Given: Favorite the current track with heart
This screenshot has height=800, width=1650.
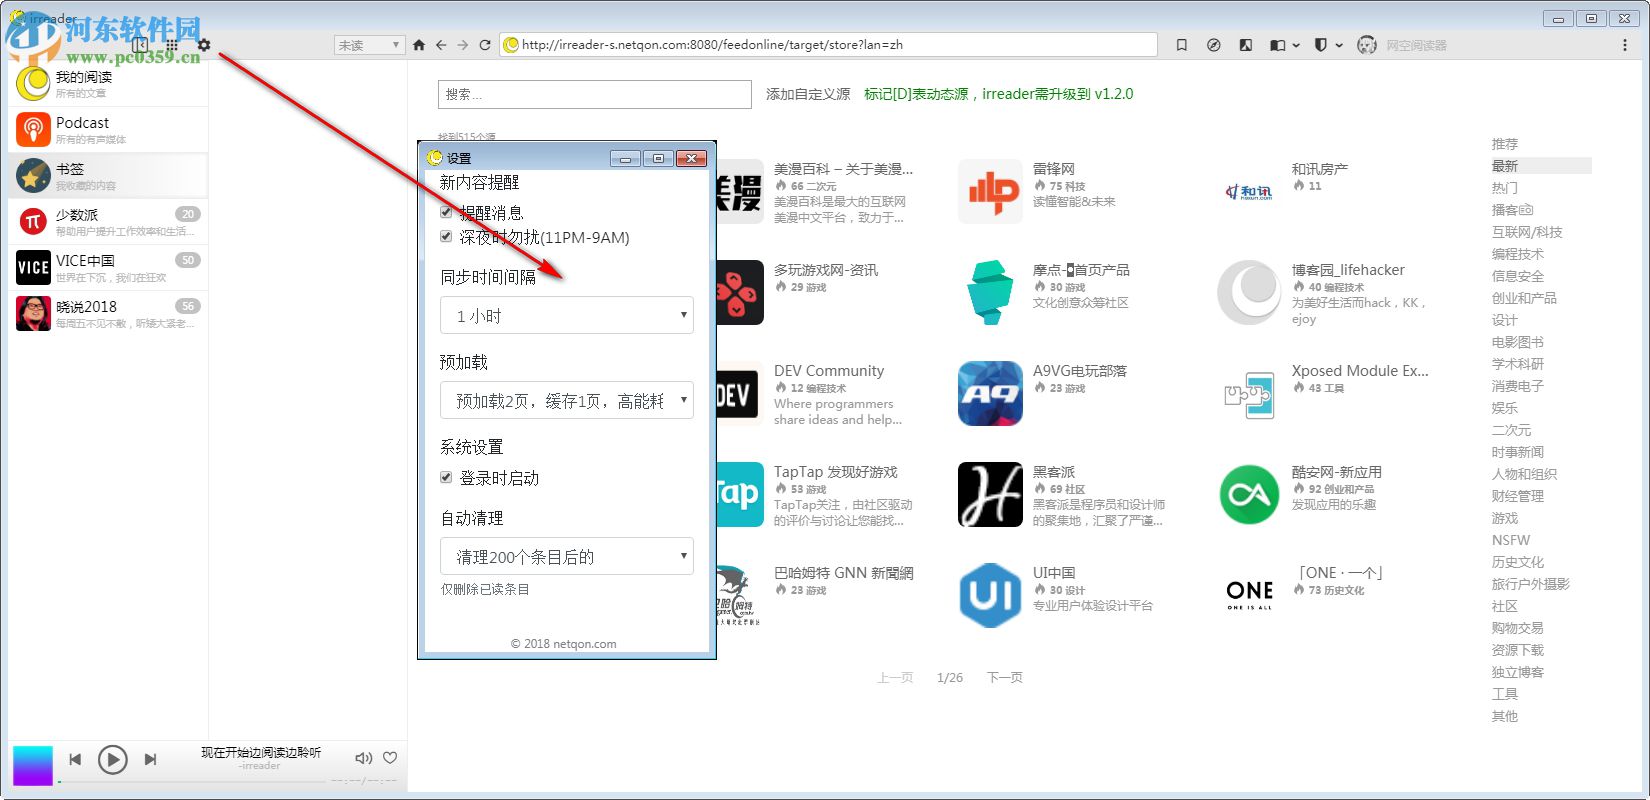Looking at the screenshot, I should point(391,758).
